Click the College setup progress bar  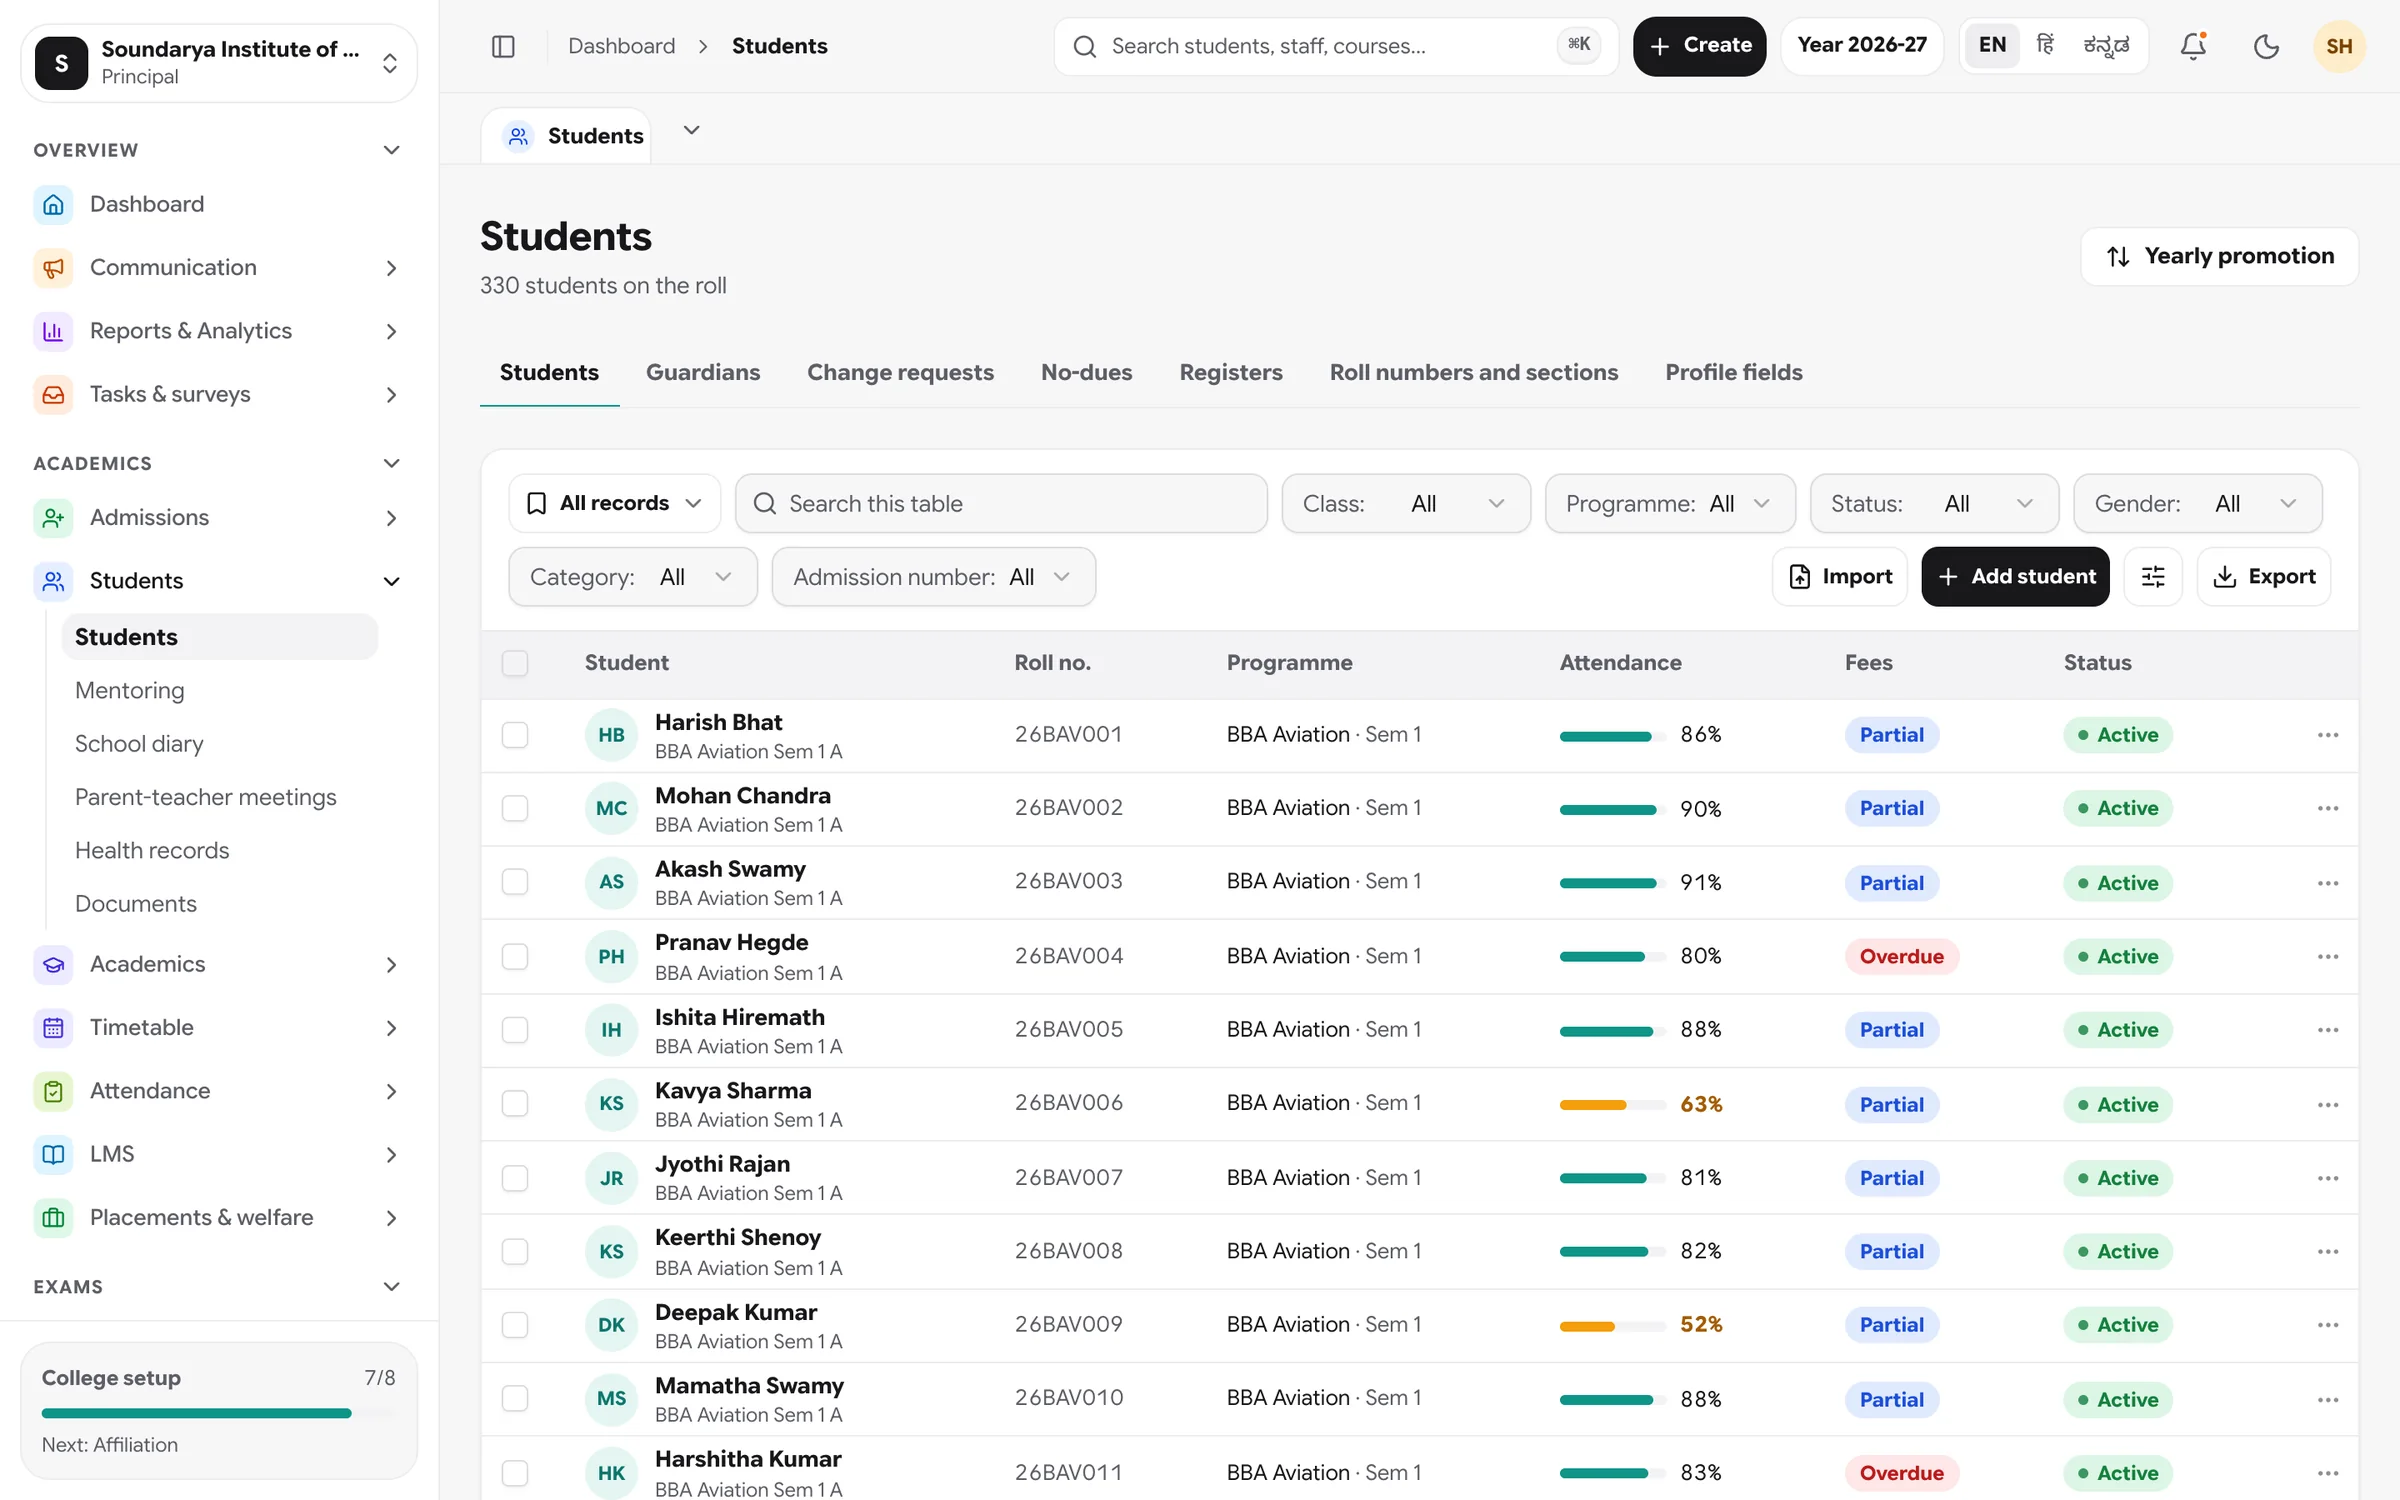coord(219,1413)
